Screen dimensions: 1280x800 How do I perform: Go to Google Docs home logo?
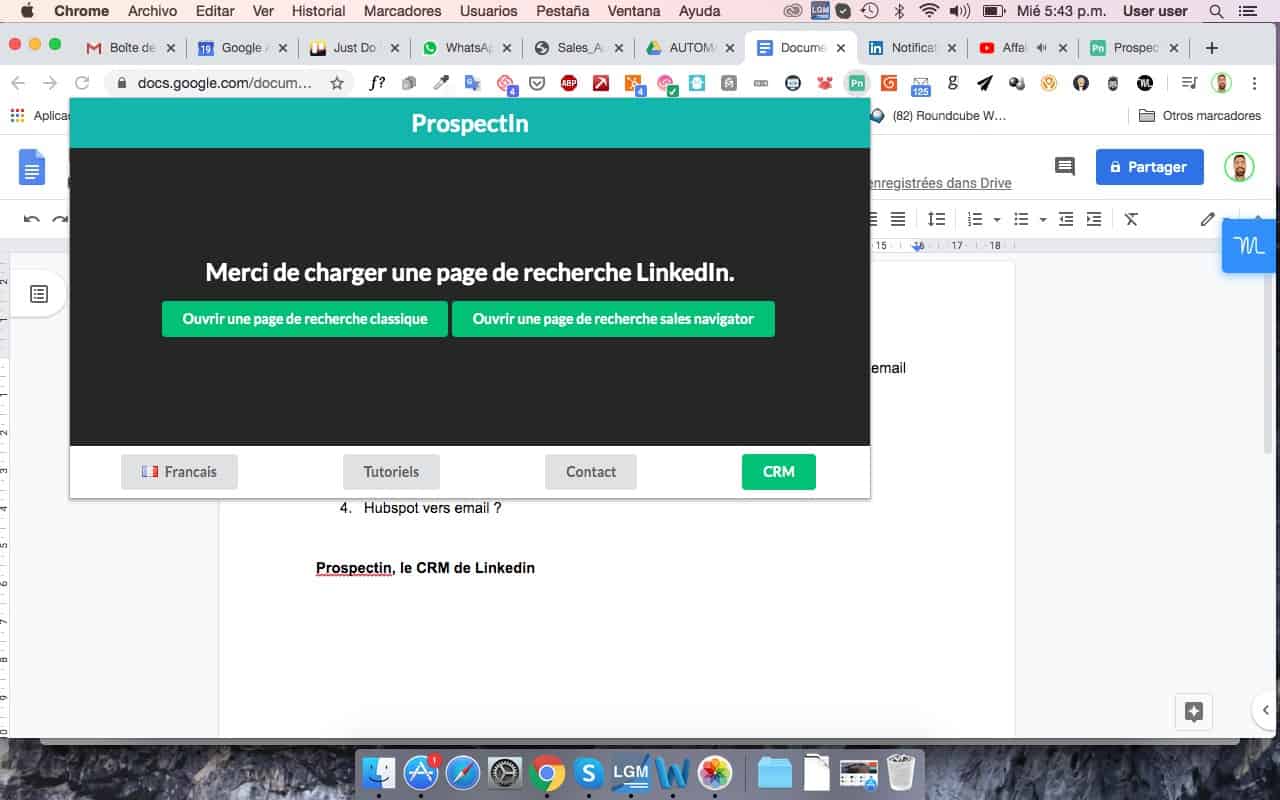(x=32, y=167)
